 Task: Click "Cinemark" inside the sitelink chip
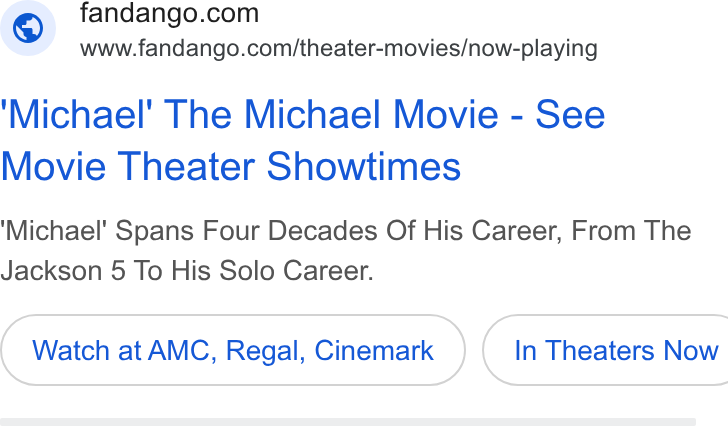tap(374, 350)
